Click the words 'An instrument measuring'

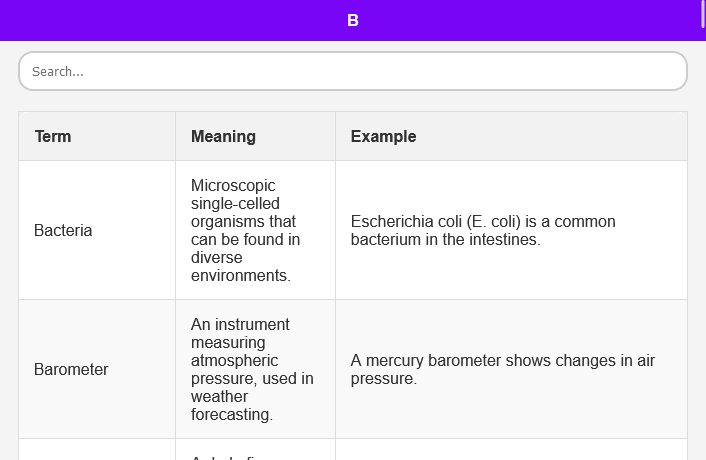240,333
